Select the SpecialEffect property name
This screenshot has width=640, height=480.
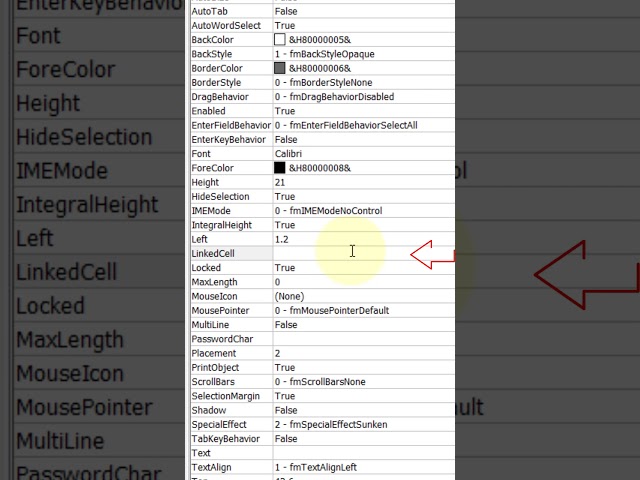(x=219, y=424)
